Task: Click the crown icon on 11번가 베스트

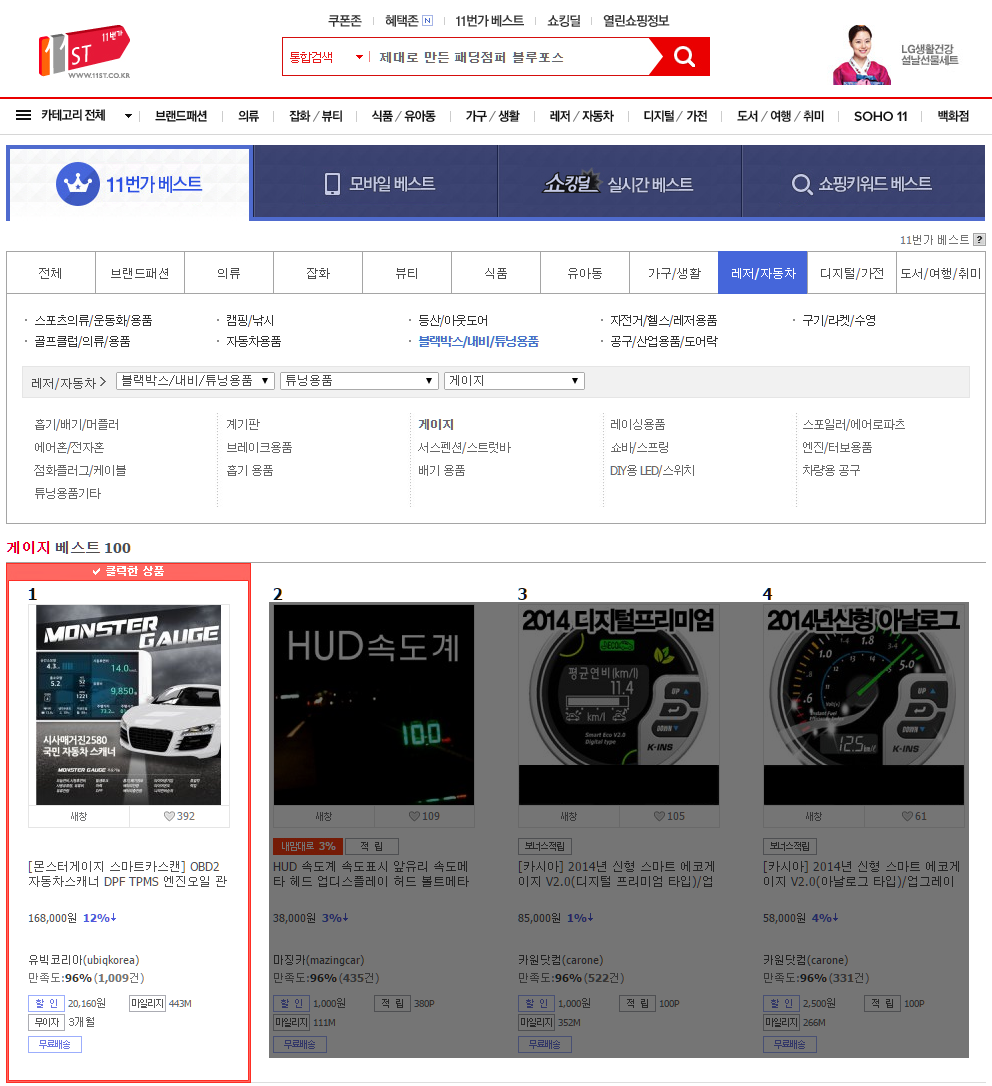Action: click(78, 184)
